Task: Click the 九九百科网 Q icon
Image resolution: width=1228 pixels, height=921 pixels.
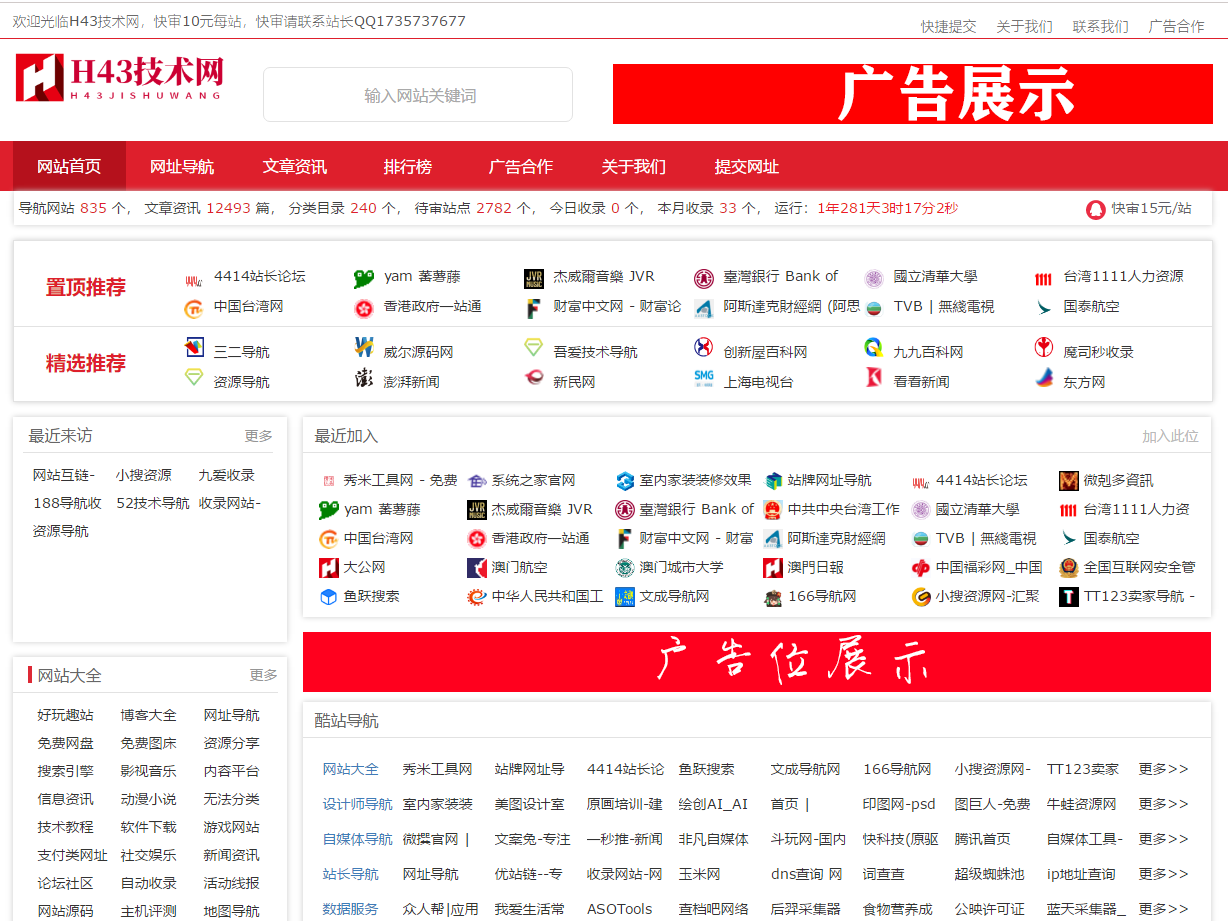Action: tap(874, 349)
